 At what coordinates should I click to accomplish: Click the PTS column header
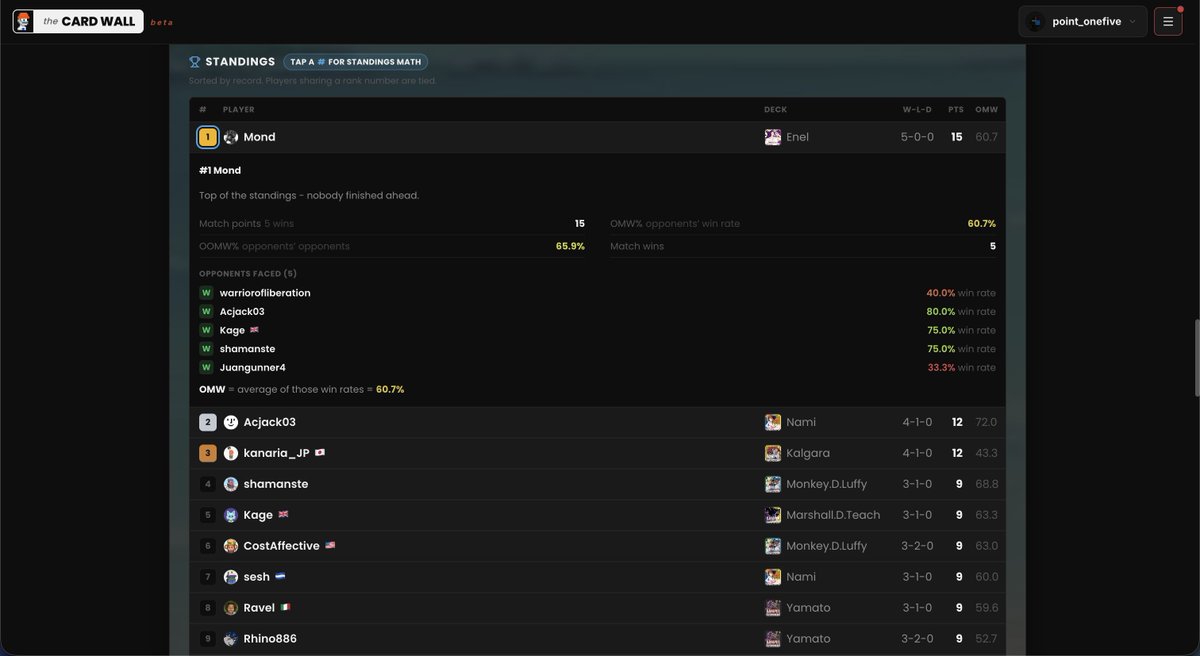coord(956,110)
